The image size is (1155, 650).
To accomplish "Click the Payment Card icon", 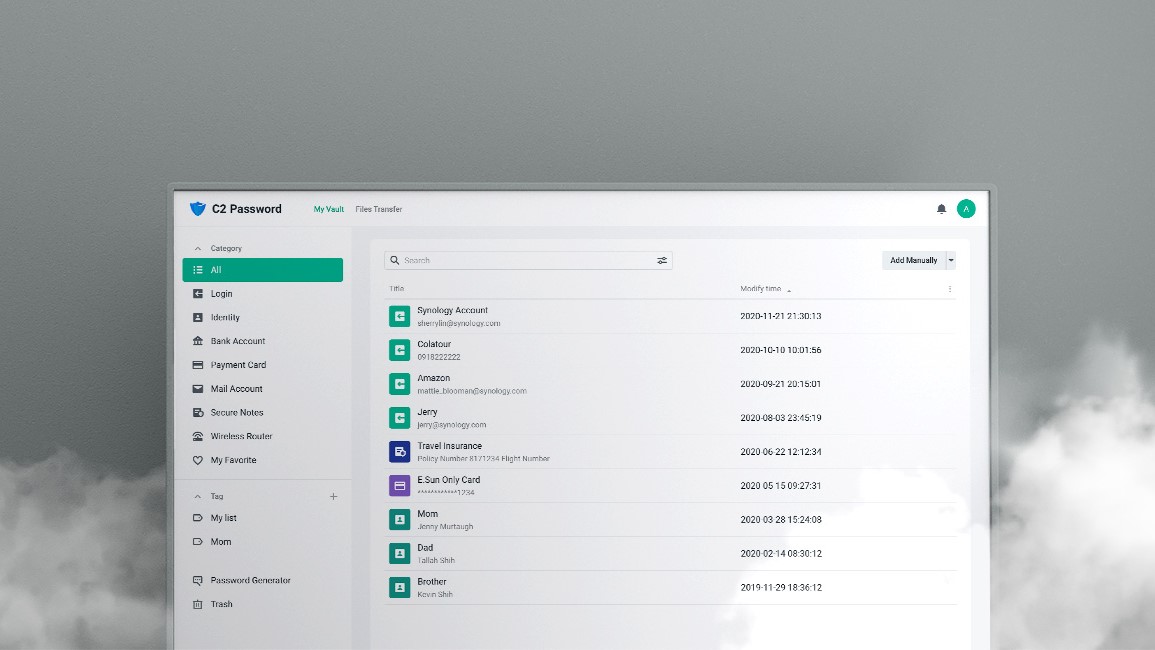I will point(197,365).
